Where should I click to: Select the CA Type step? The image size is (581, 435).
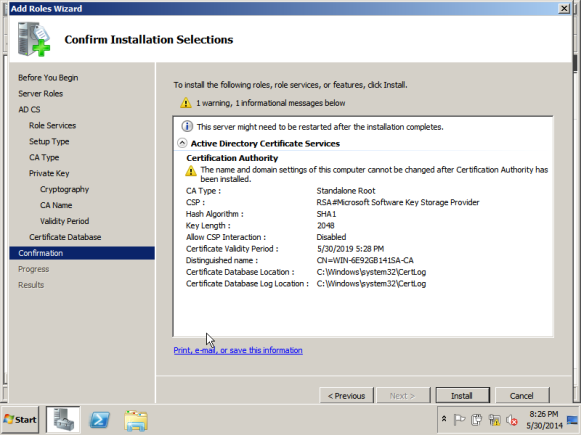(44, 157)
